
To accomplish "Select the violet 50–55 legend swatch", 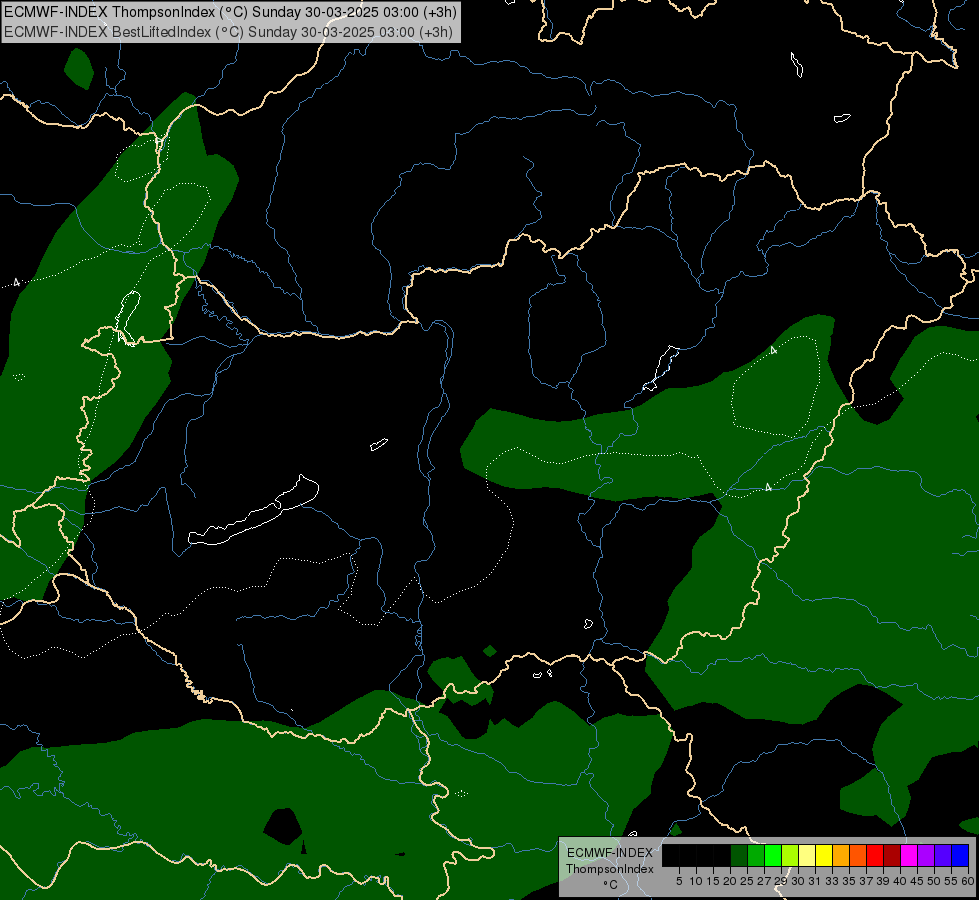I will coord(943,855).
